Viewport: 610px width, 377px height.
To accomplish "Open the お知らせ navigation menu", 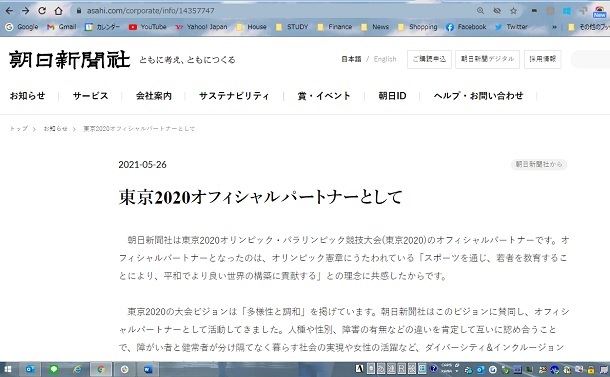I will (27, 96).
